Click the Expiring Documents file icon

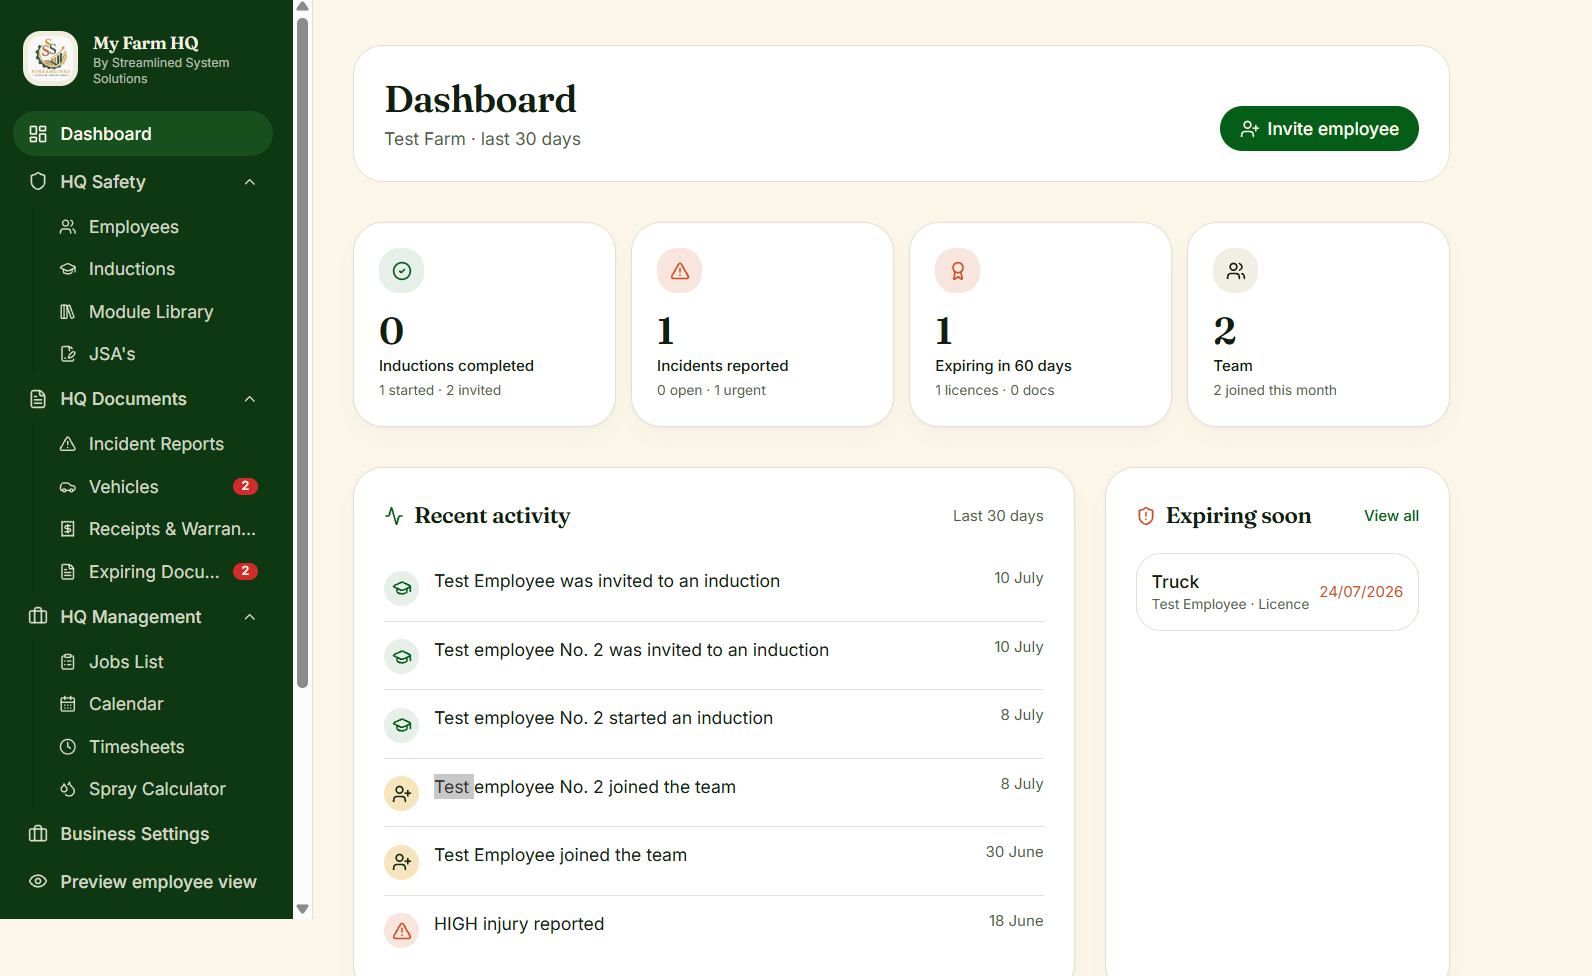point(68,572)
